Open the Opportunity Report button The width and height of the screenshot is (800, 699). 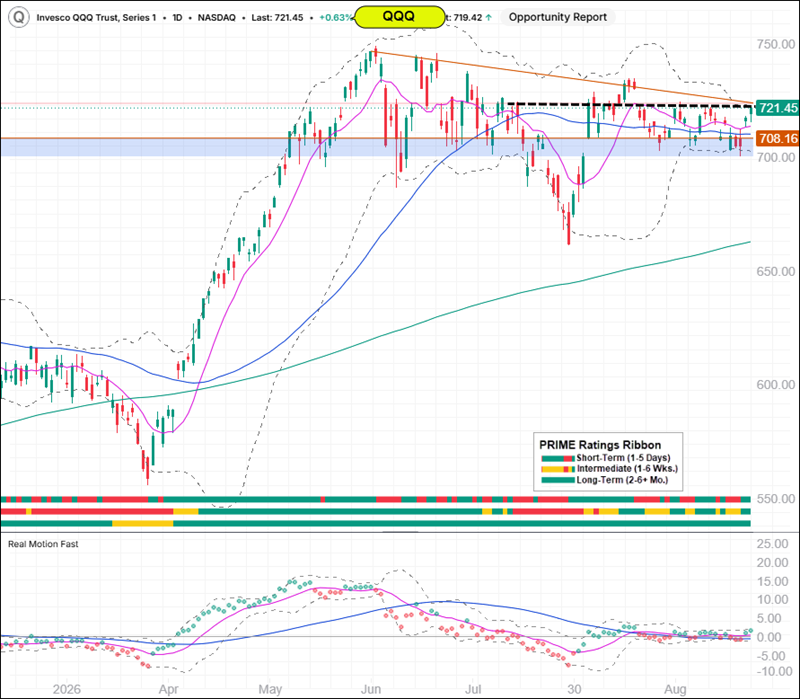pos(558,17)
